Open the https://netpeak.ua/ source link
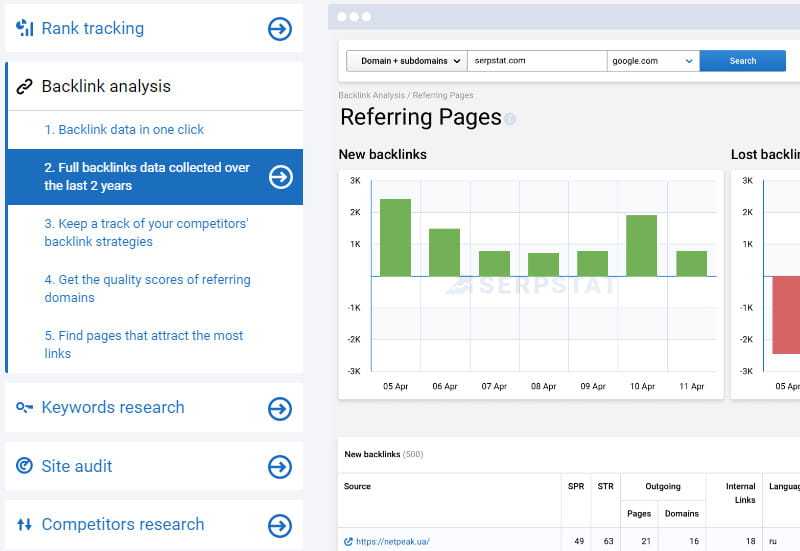Viewport: 800px width, 551px height. [392, 542]
